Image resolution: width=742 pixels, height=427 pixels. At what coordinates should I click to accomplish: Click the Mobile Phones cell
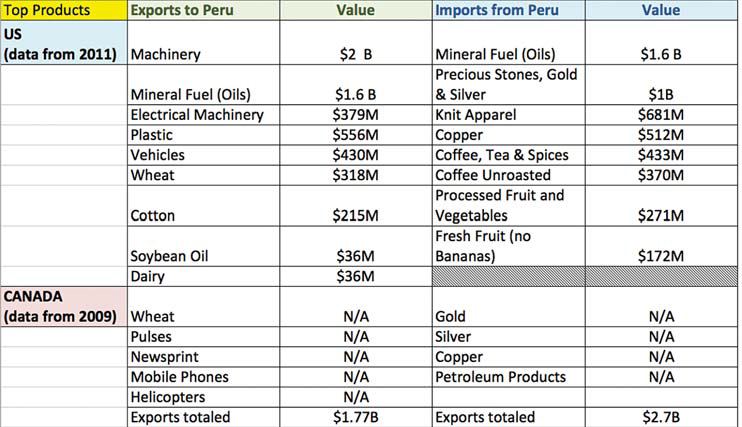click(x=203, y=377)
